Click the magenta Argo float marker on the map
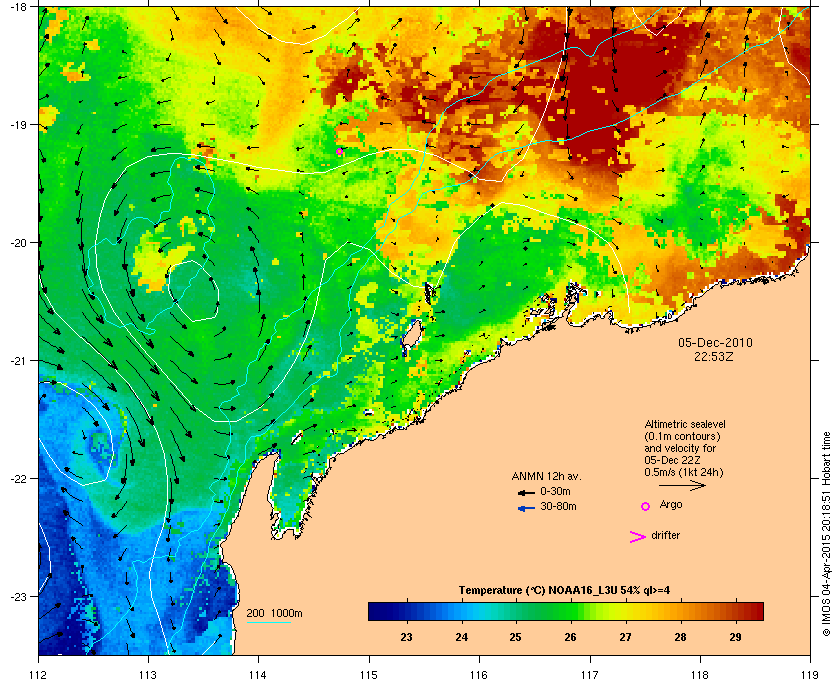Screen dimensions: 840x680 click(339, 152)
